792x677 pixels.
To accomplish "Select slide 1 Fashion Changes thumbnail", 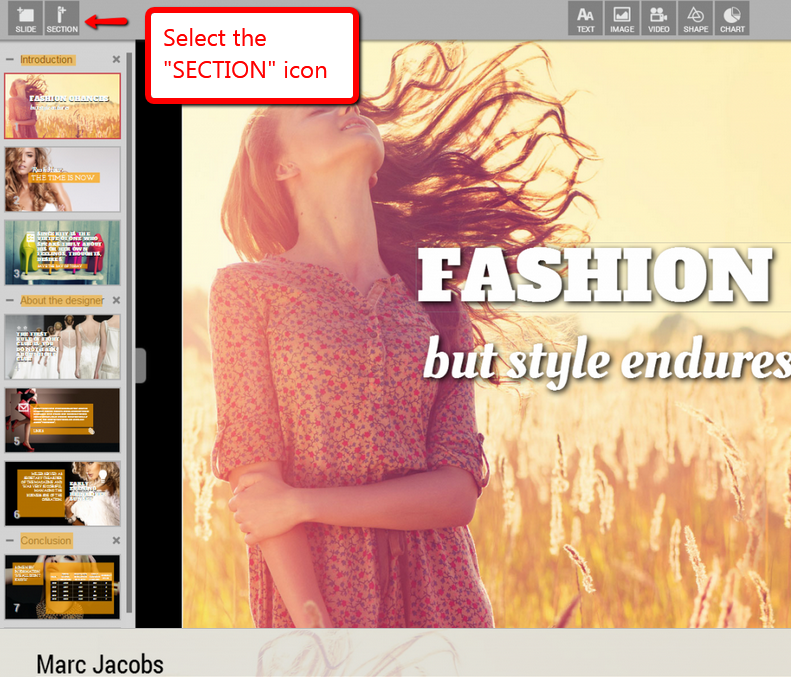I will pos(62,106).
